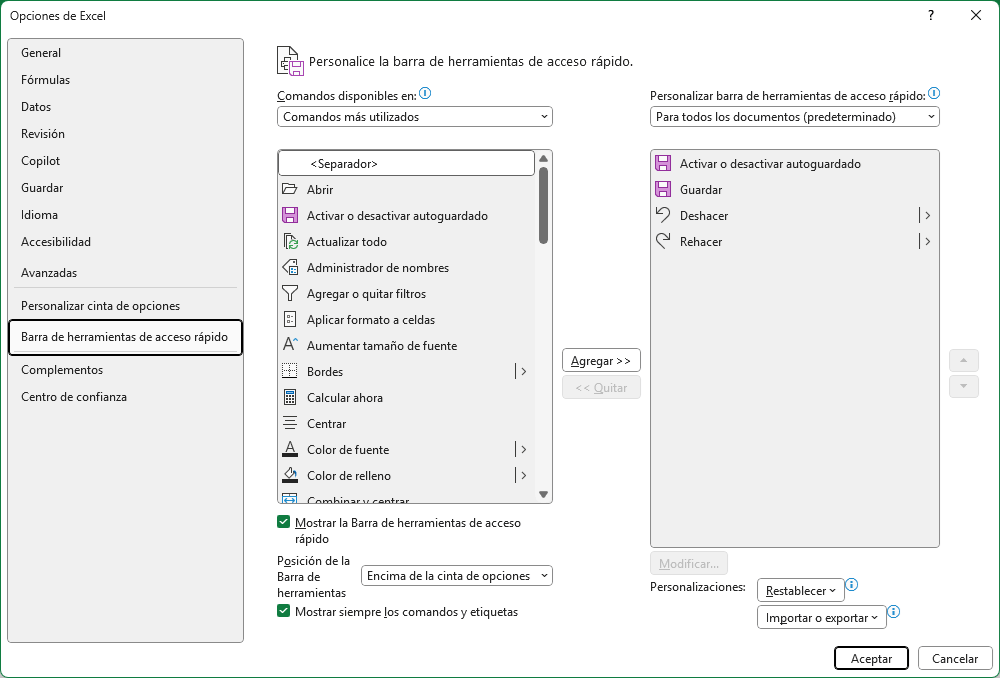Click the autoguardado icon in the left commands list

[x=290, y=216]
